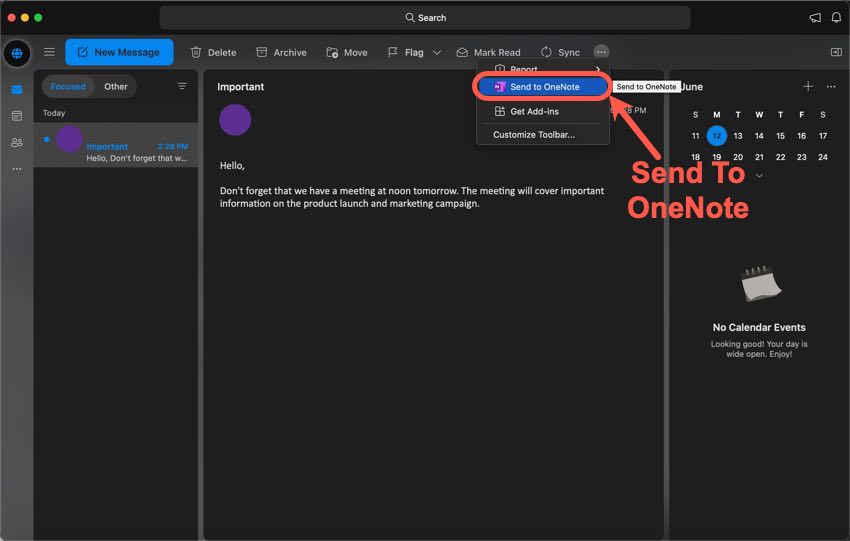Click the toolbar more options ellipsis
850x541 pixels.
601,51
